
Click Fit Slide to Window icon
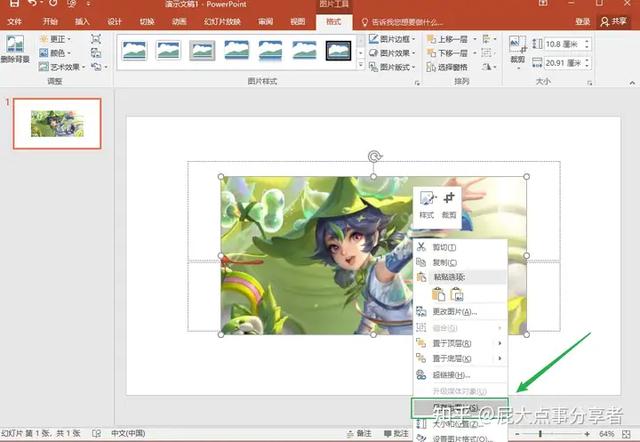(627, 433)
